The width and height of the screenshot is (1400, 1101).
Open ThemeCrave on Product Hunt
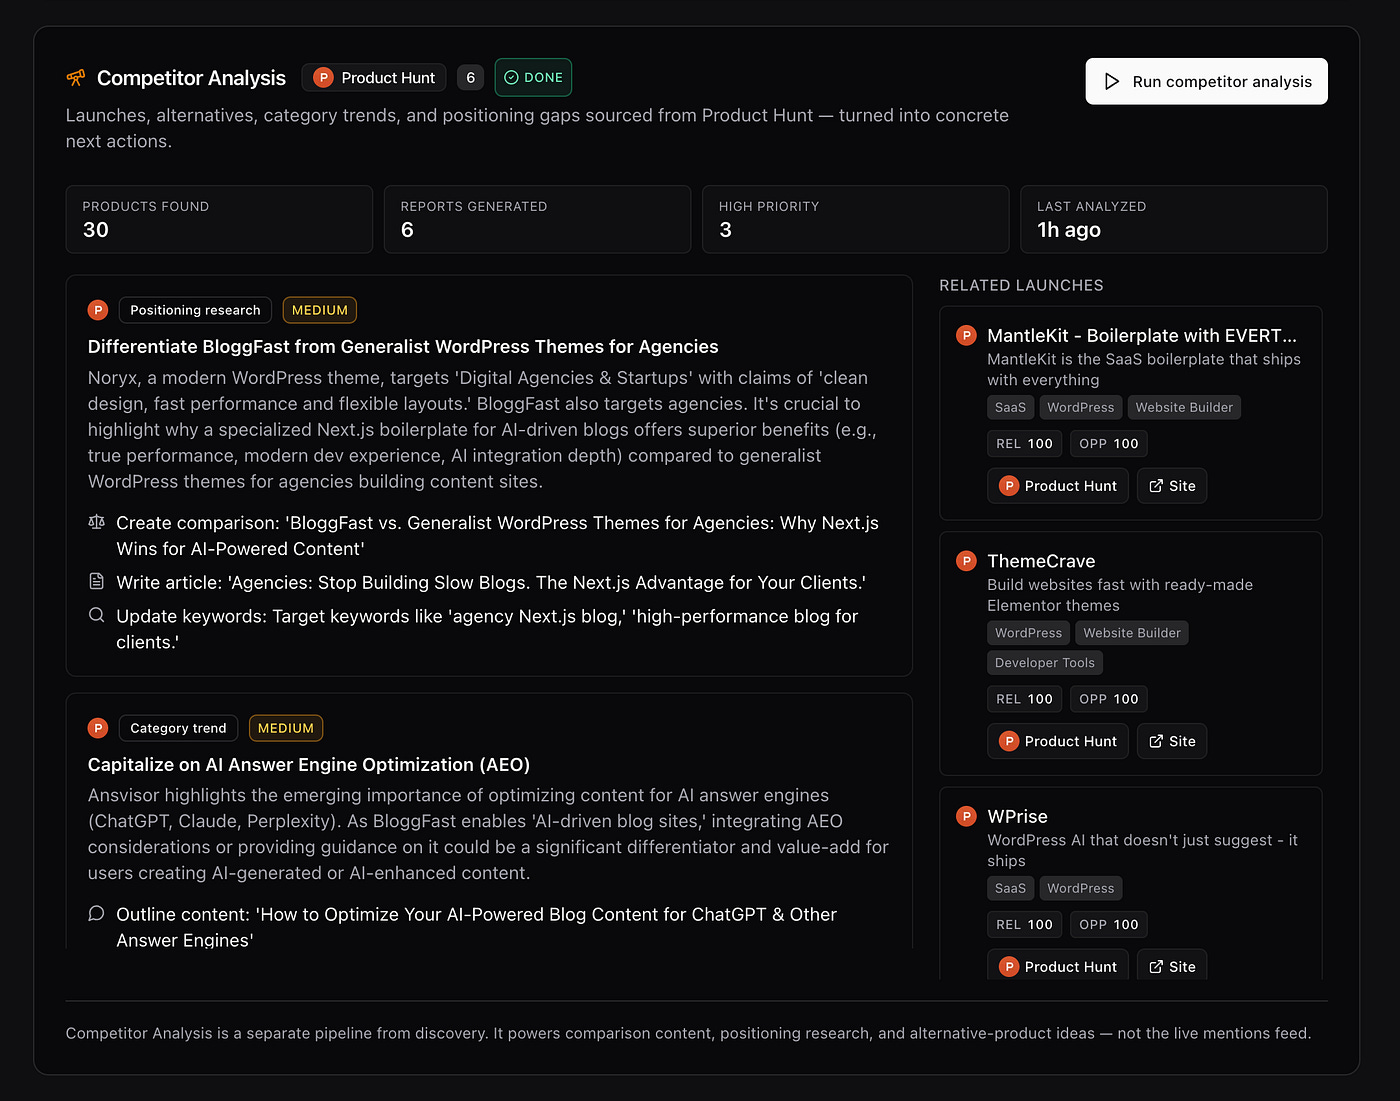click(1058, 741)
